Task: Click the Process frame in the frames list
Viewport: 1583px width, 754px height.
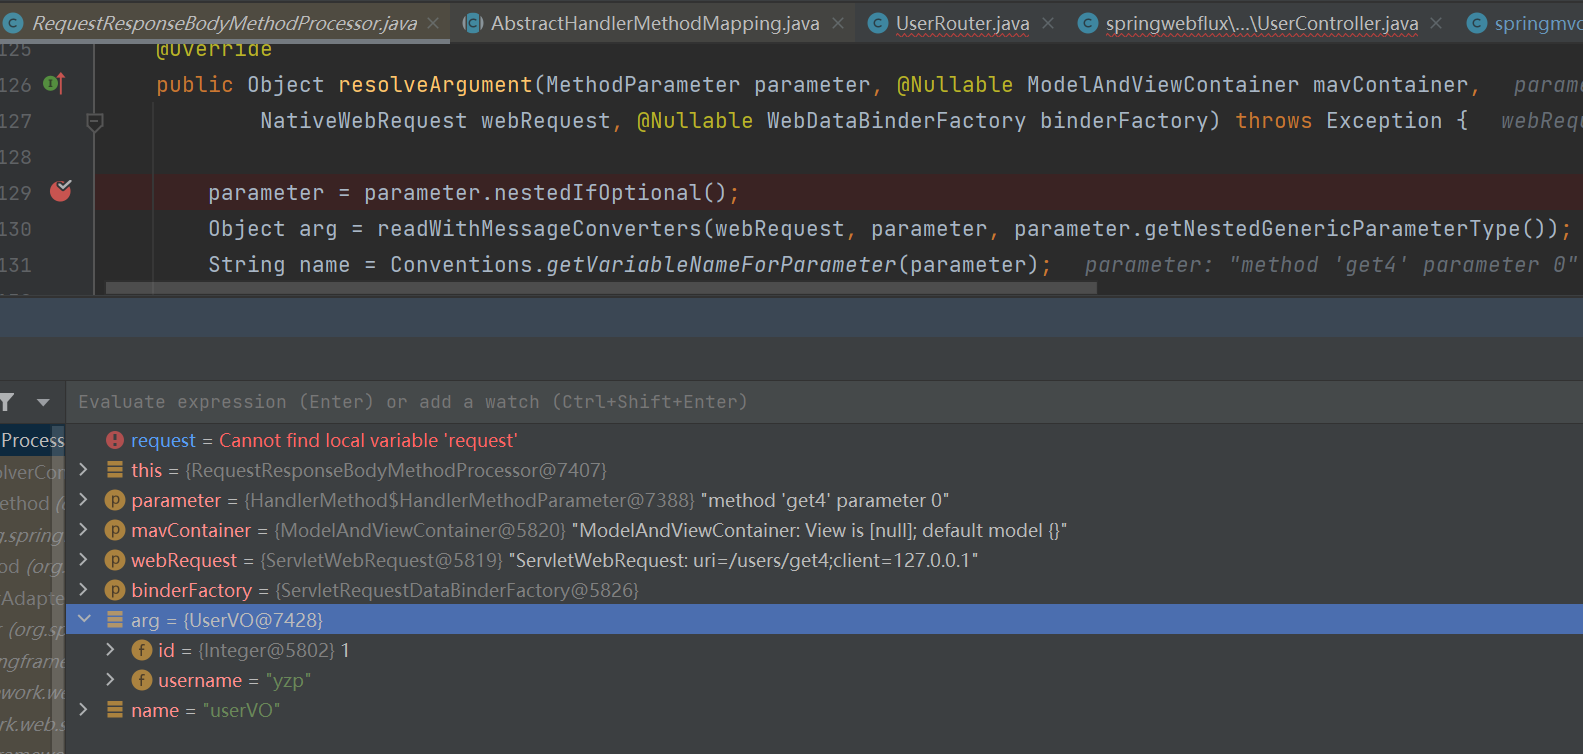Action: click(32, 440)
